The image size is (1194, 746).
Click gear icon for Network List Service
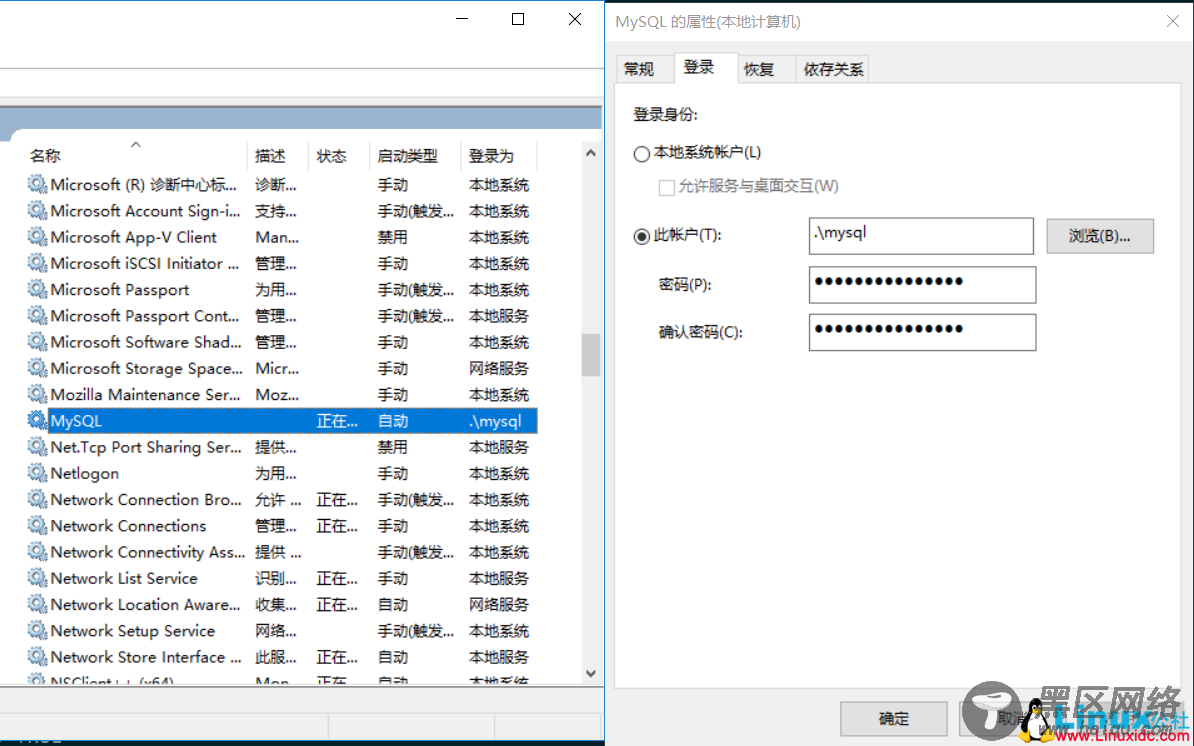[x=37, y=578]
